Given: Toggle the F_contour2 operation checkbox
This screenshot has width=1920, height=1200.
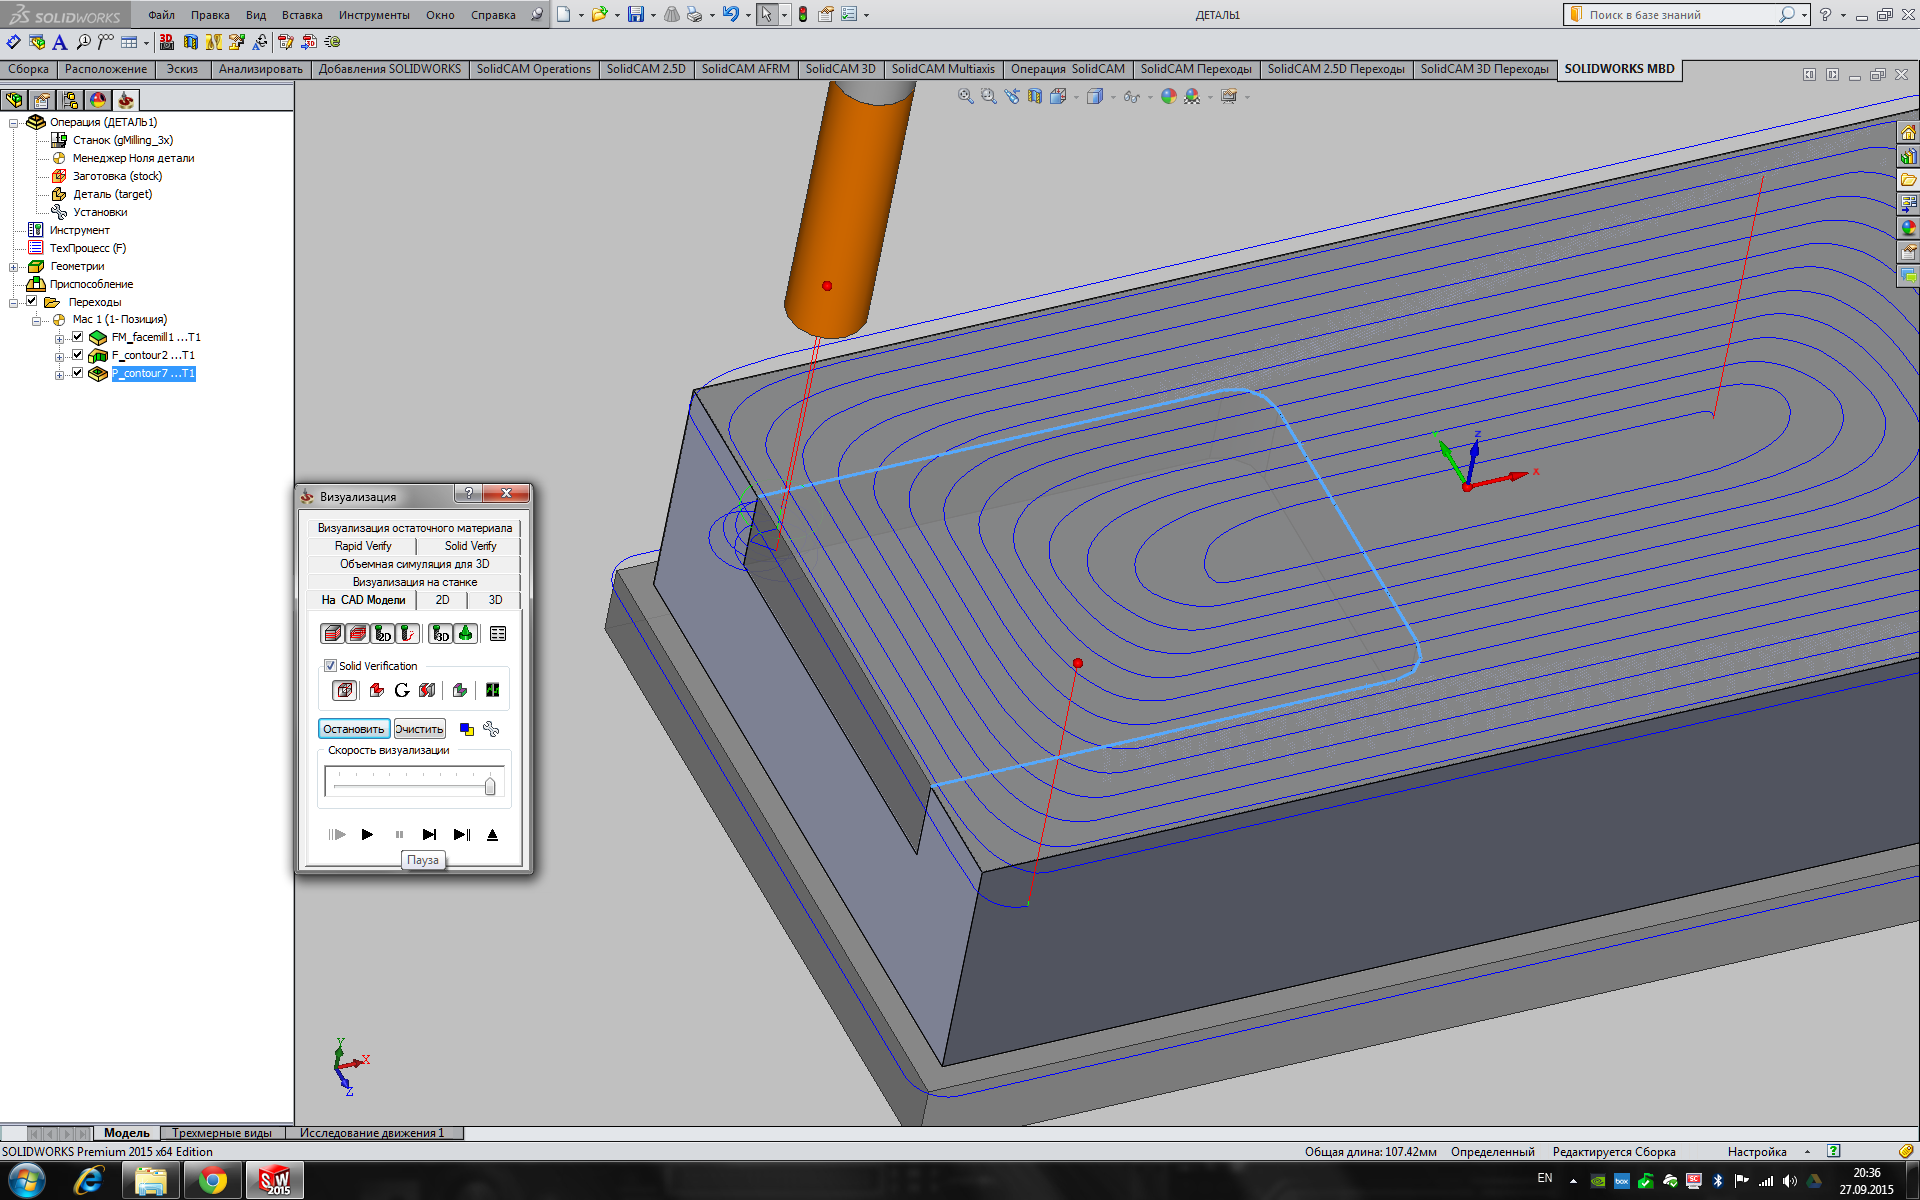Looking at the screenshot, I should tap(77, 355).
